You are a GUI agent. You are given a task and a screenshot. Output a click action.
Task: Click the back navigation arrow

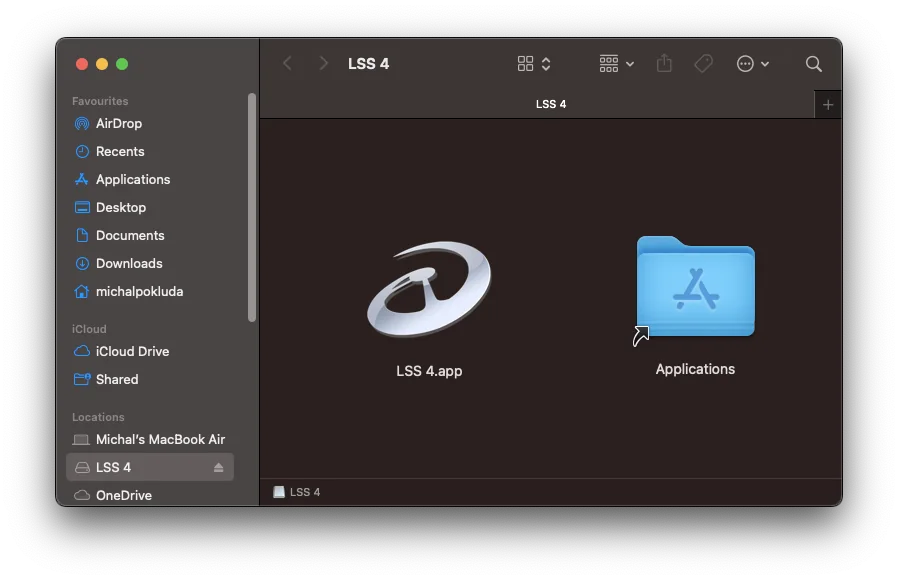[287, 64]
